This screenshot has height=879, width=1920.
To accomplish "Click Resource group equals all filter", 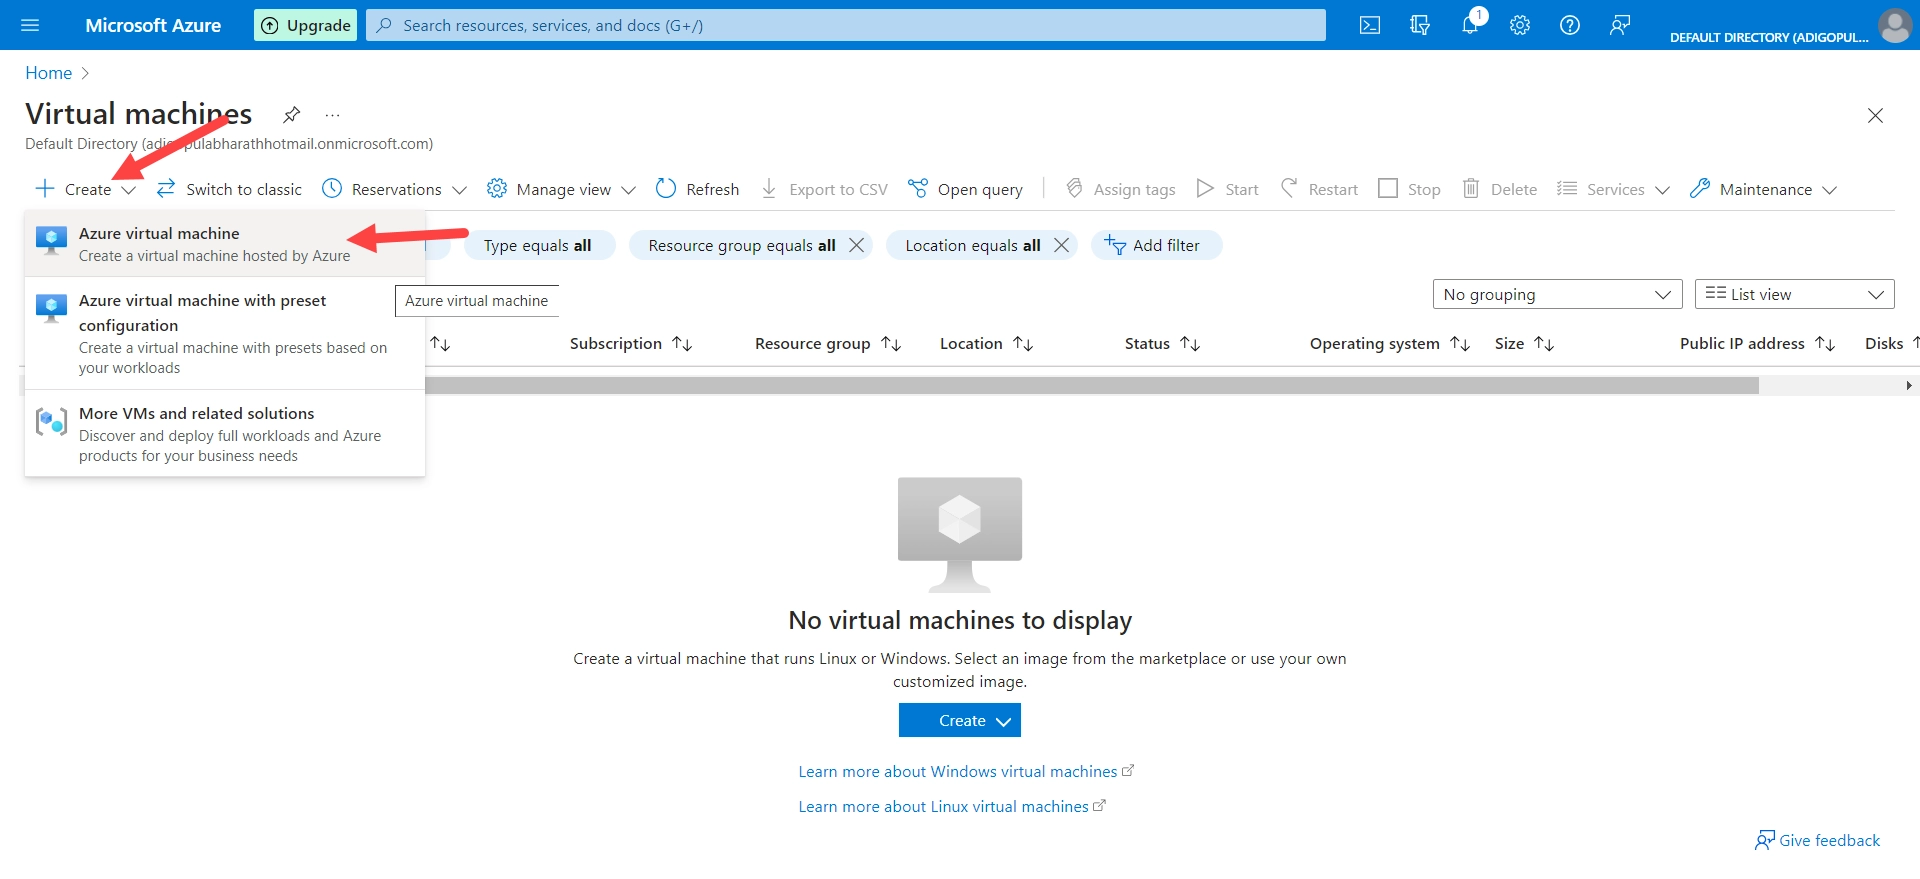I will pos(741,245).
